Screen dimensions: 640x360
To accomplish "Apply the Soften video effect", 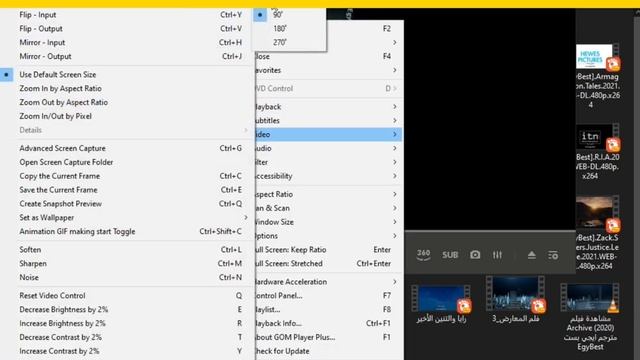I will click(x=126, y=249).
